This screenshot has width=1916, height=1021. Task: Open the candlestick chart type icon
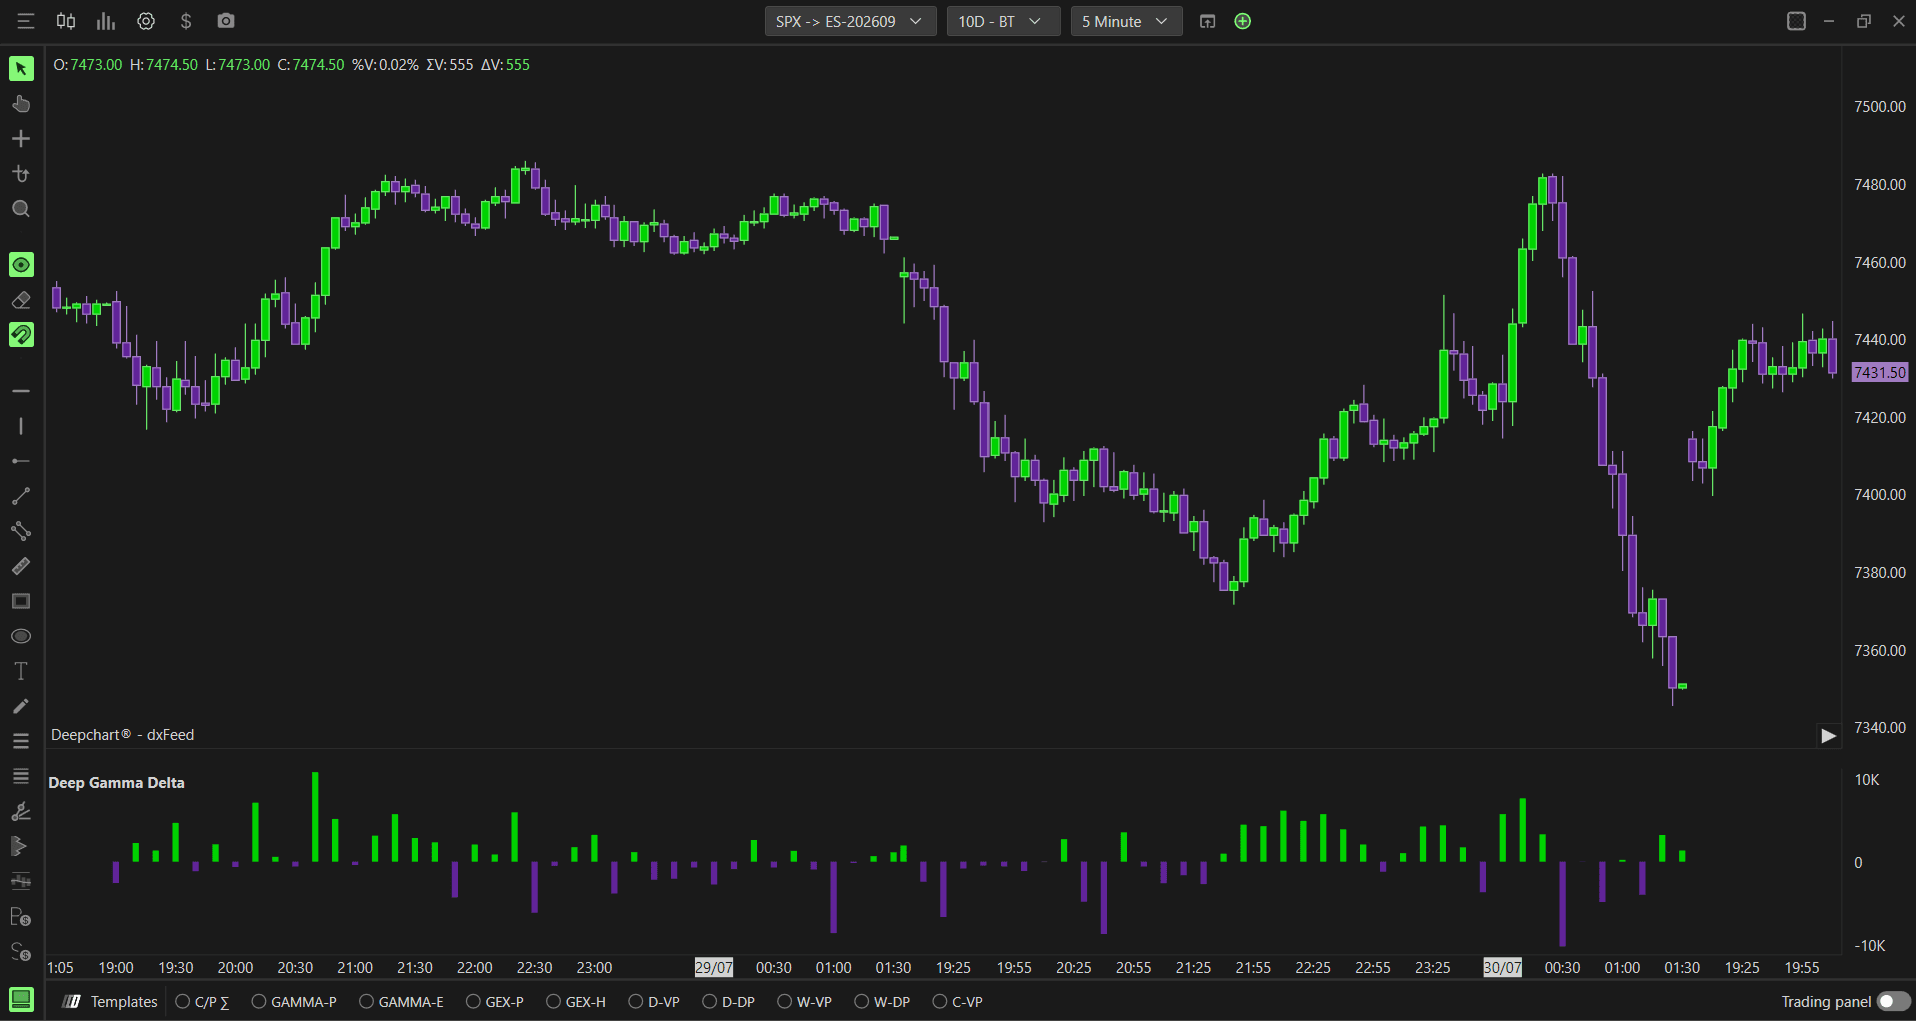(x=66, y=21)
